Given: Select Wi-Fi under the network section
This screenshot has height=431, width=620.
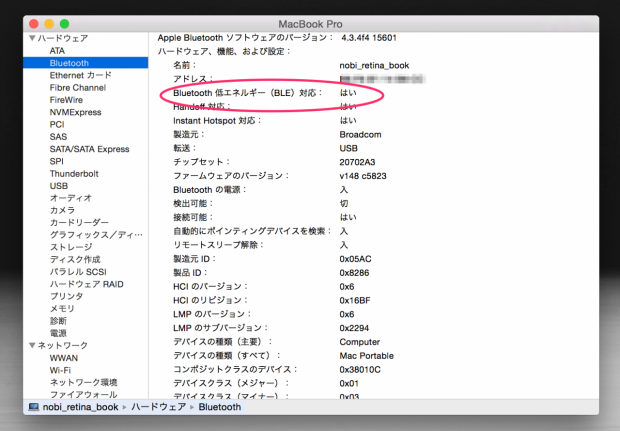Looking at the screenshot, I should tap(60, 370).
